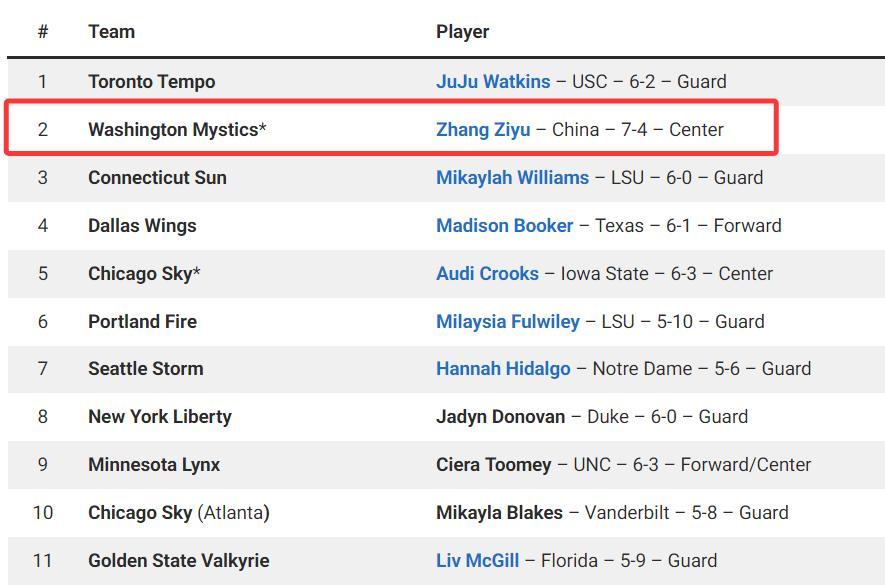The height and width of the screenshot is (585, 885).
Task: Click Connecticut Sun in row 3
Action: tap(157, 178)
